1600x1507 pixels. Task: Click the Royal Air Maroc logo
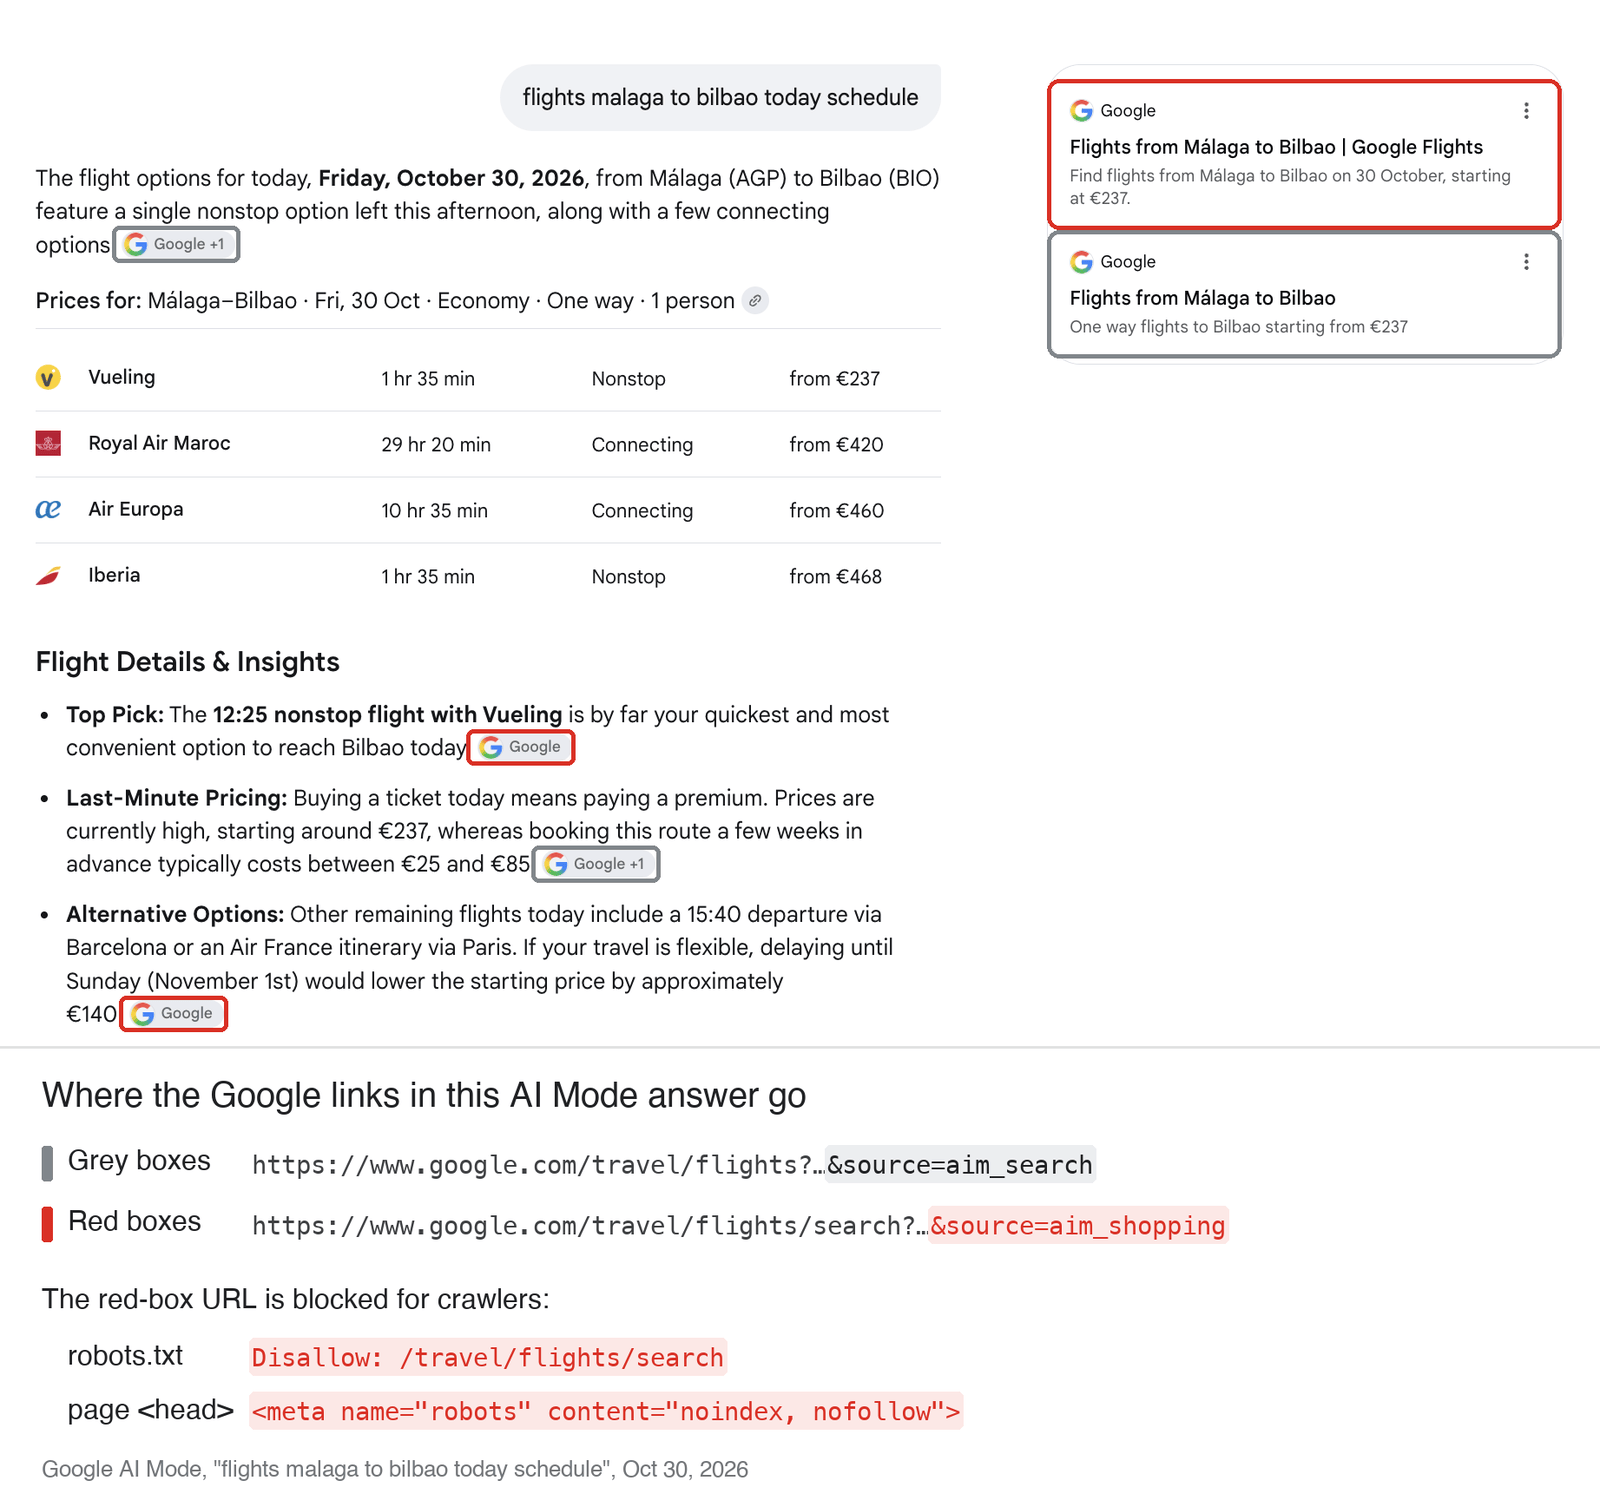pos(48,443)
